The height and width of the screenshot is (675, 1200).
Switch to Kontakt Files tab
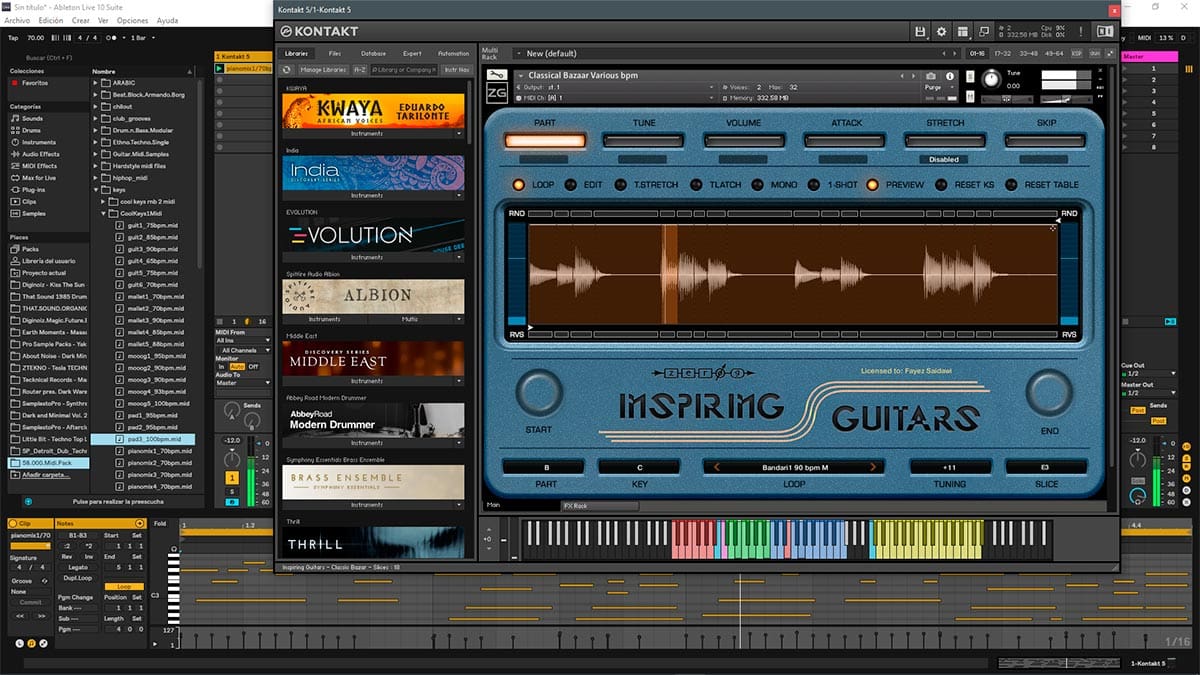coord(334,53)
